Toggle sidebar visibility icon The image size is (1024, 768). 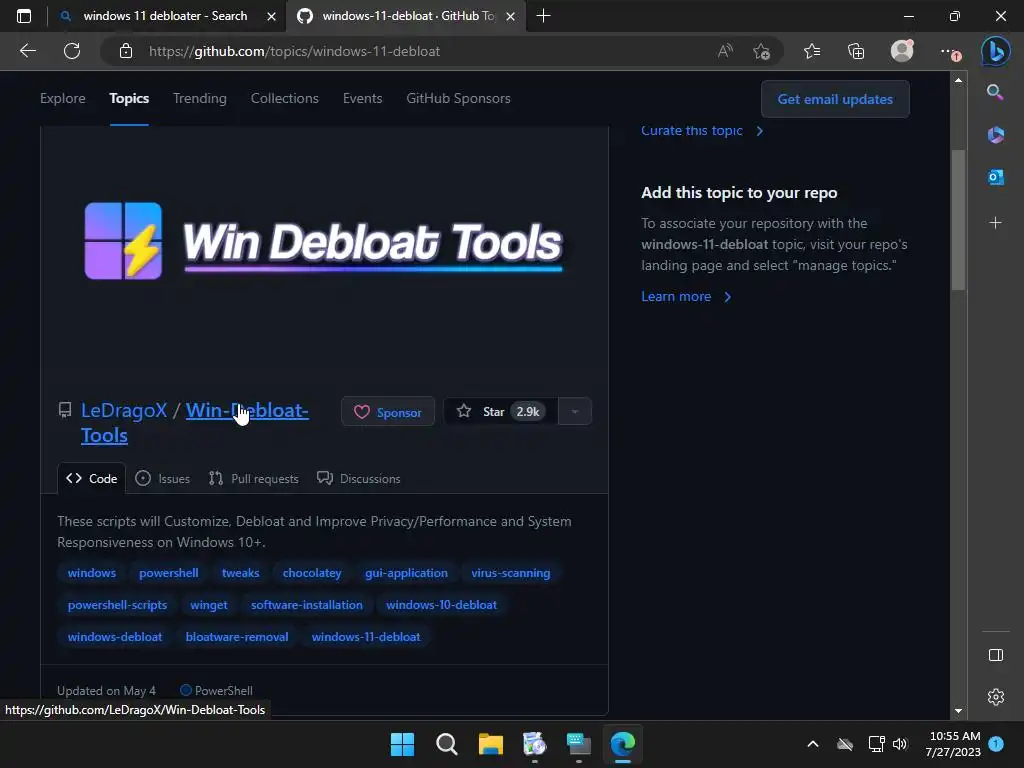coord(995,655)
